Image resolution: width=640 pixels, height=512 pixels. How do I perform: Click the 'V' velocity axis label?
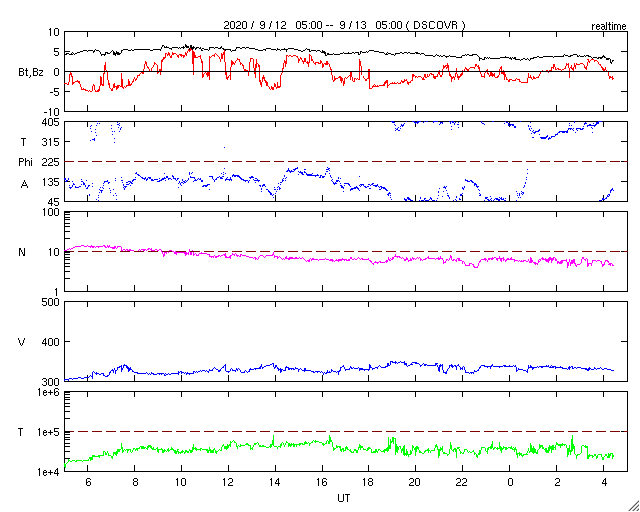(22, 342)
